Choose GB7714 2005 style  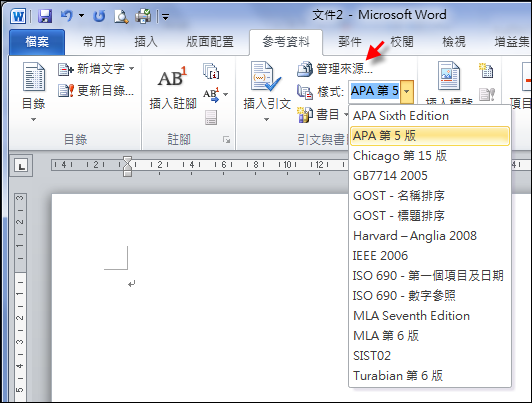click(x=430, y=176)
